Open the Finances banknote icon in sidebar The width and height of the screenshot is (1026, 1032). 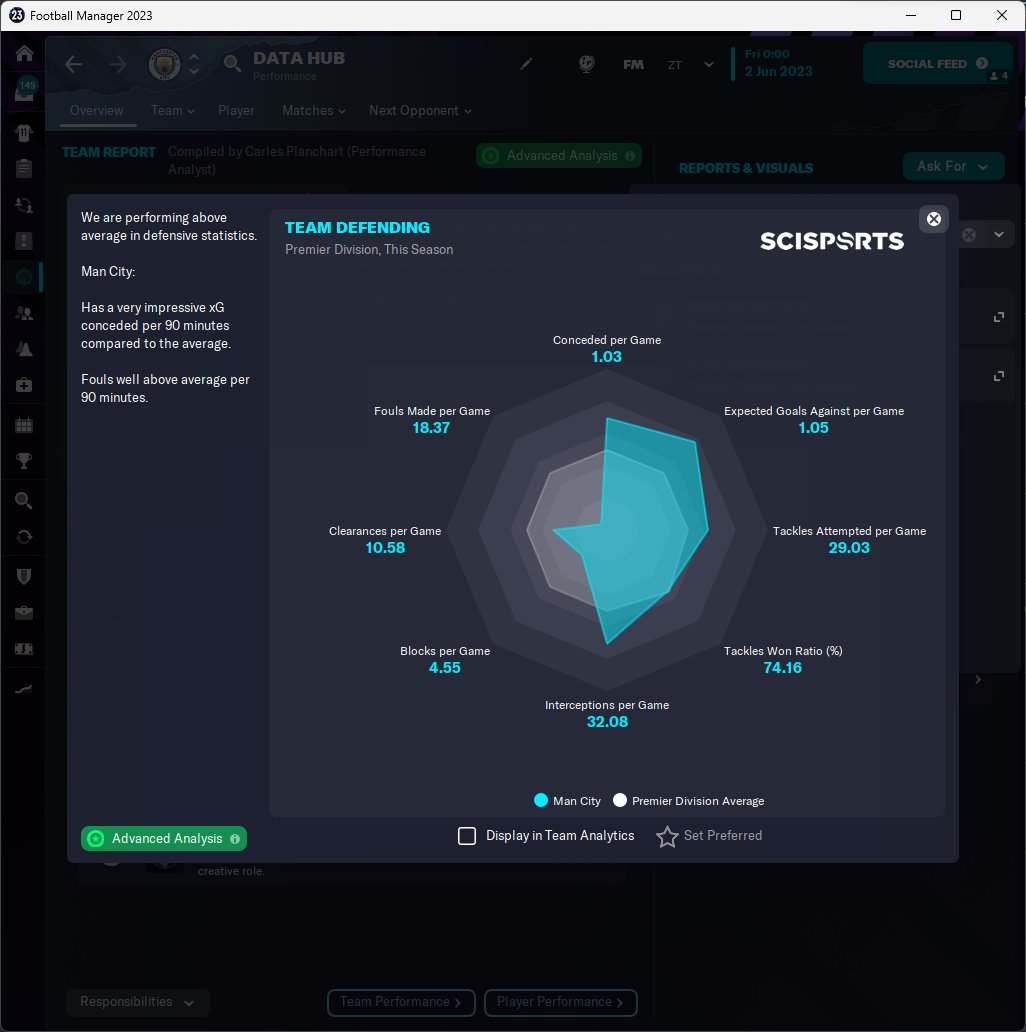pos(24,649)
